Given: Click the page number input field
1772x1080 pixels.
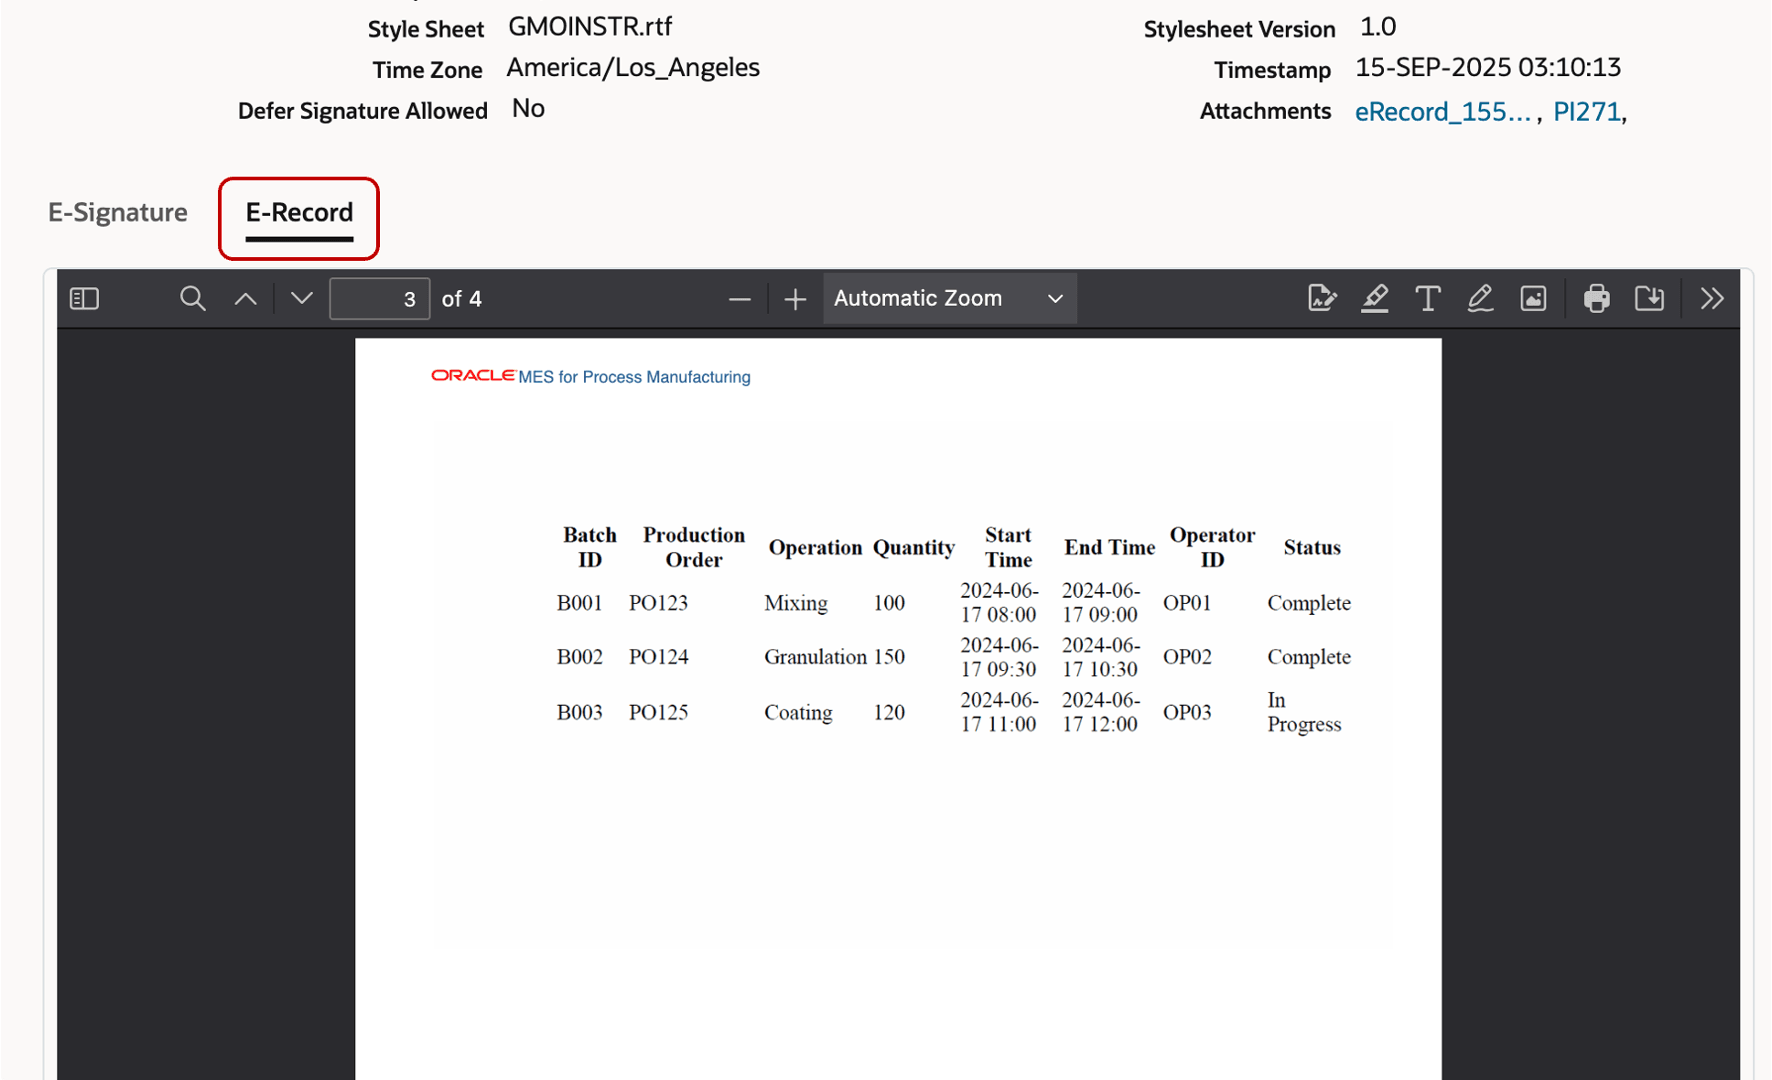Looking at the screenshot, I should pyautogui.click(x=379, y=298).
